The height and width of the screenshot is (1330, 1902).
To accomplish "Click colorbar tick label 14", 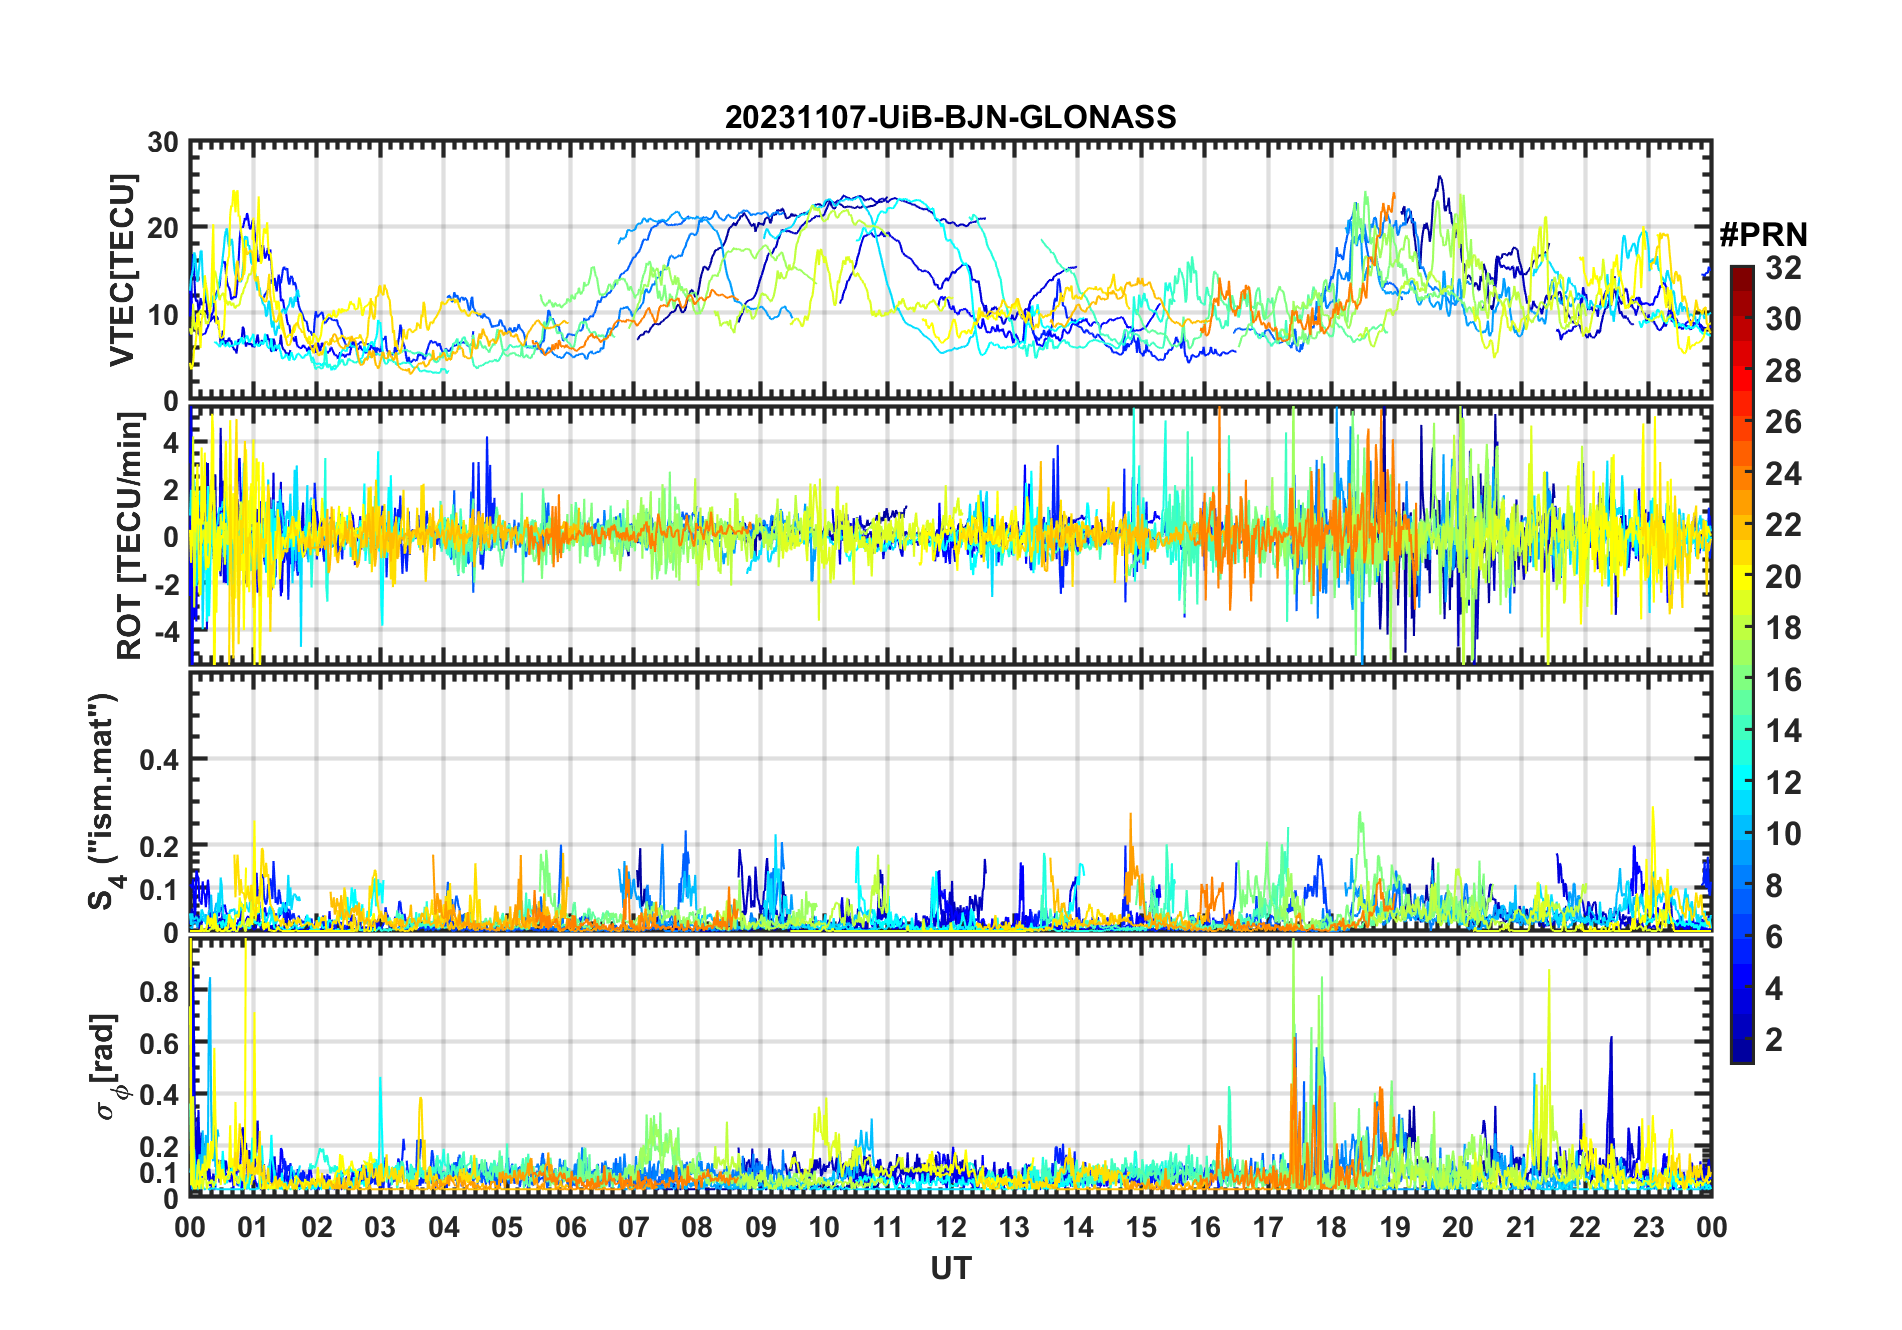I will 1783,731.
